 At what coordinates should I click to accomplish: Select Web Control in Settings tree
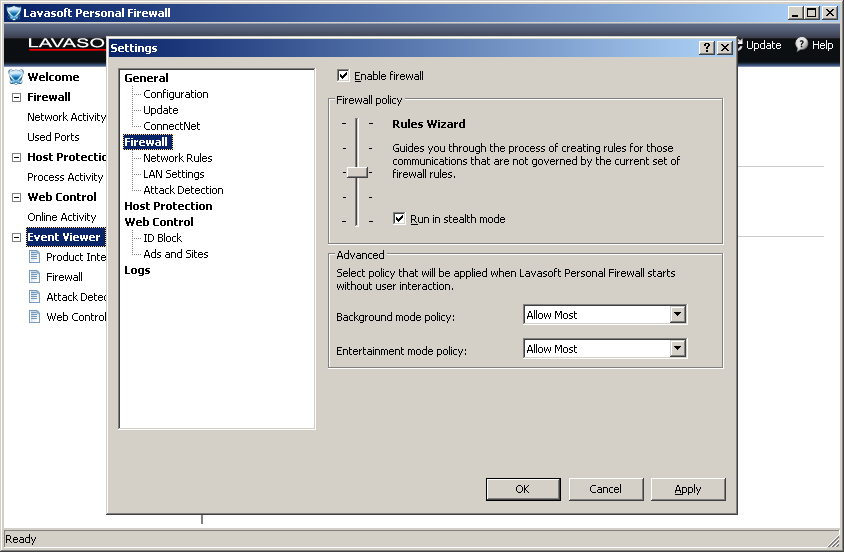point(159,222)
